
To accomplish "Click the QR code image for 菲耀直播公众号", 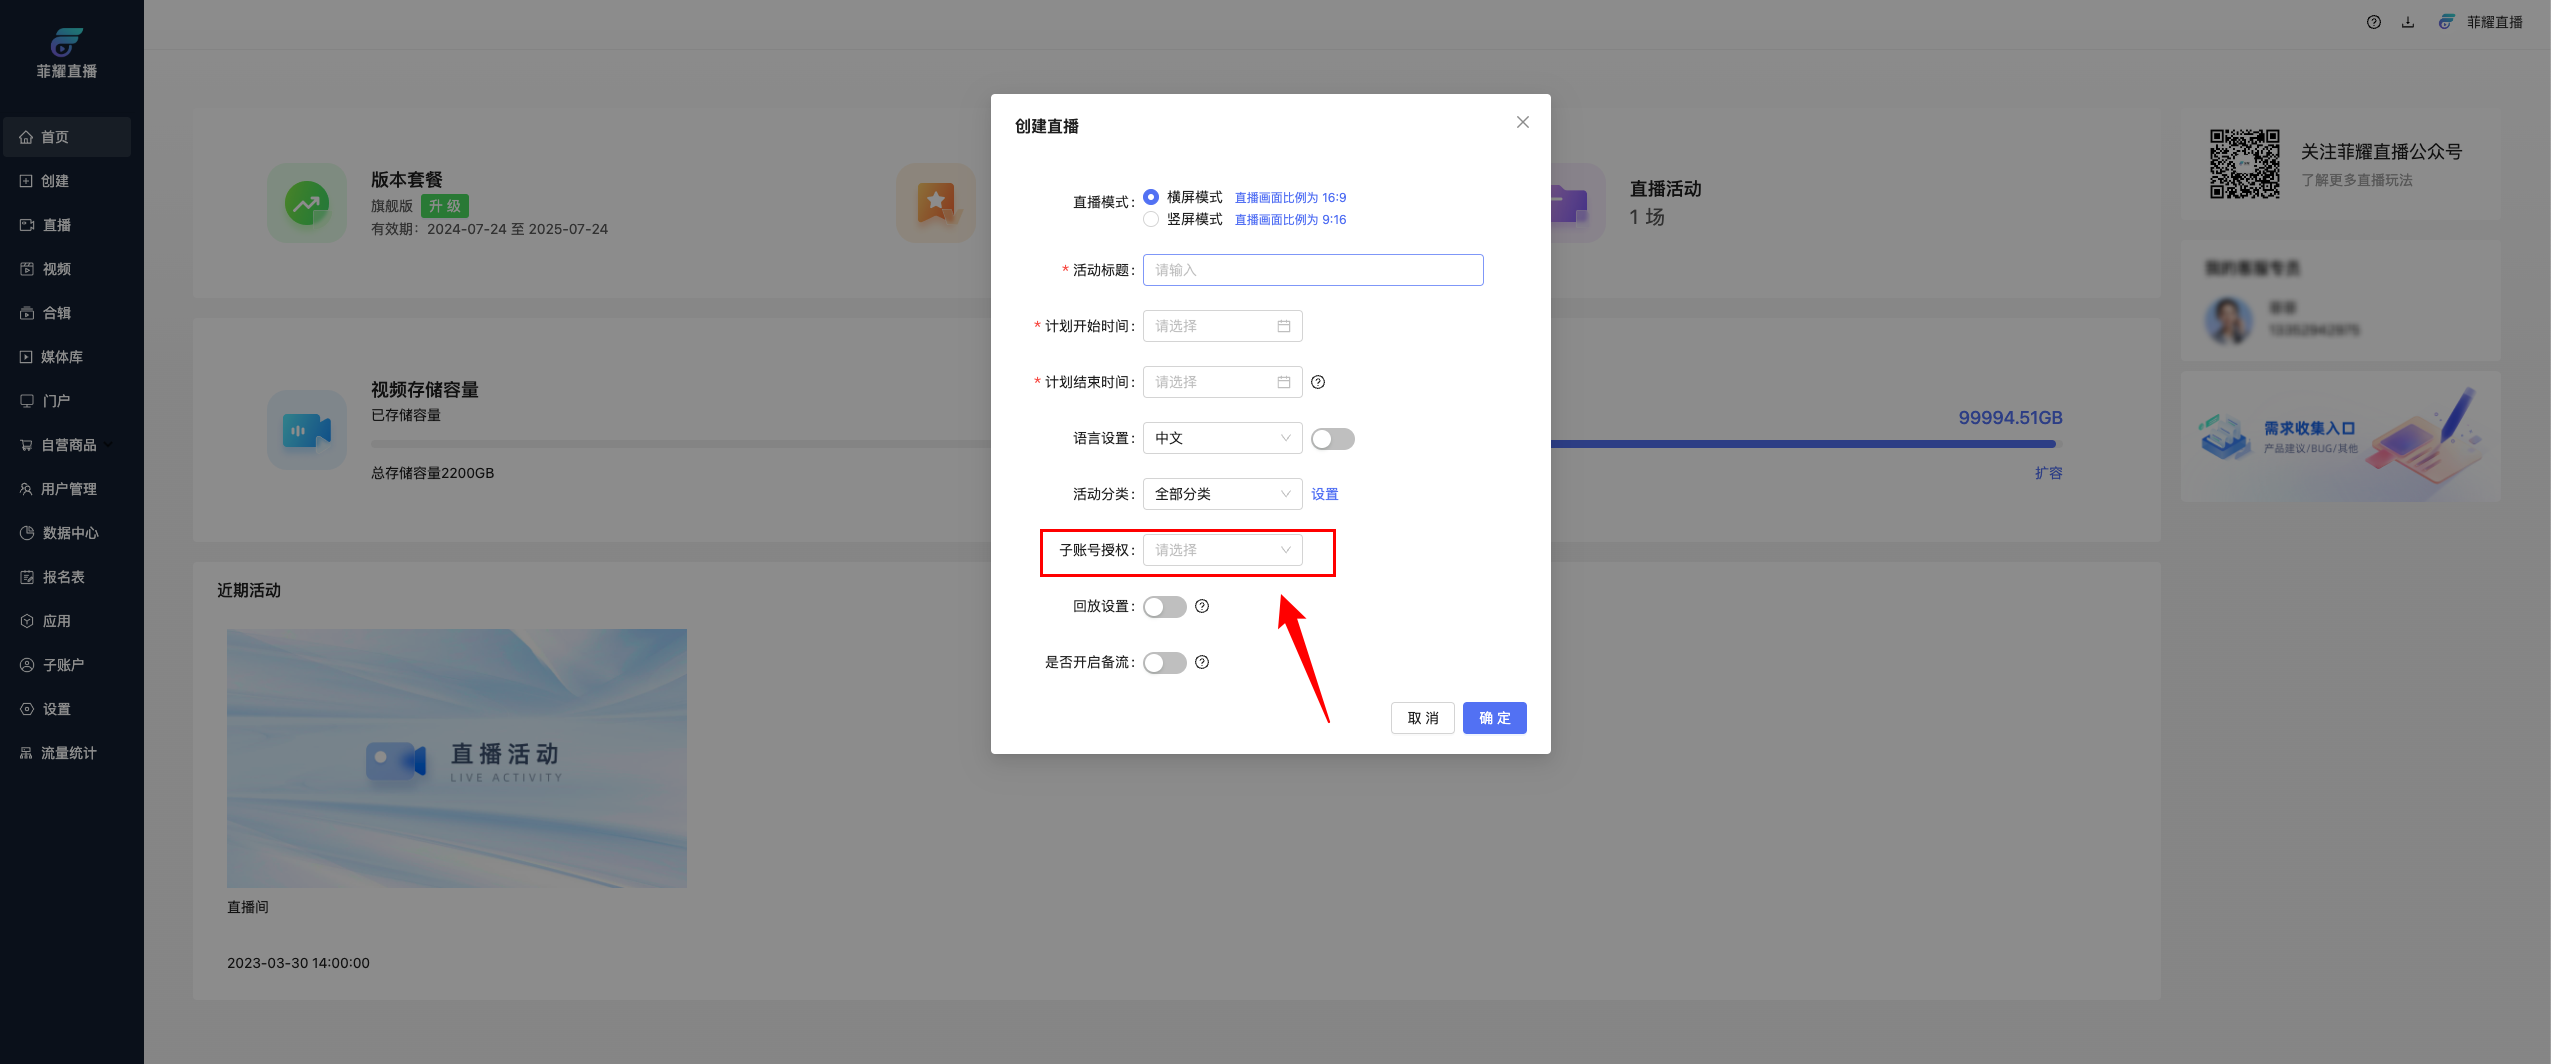I will [2244, 164].
